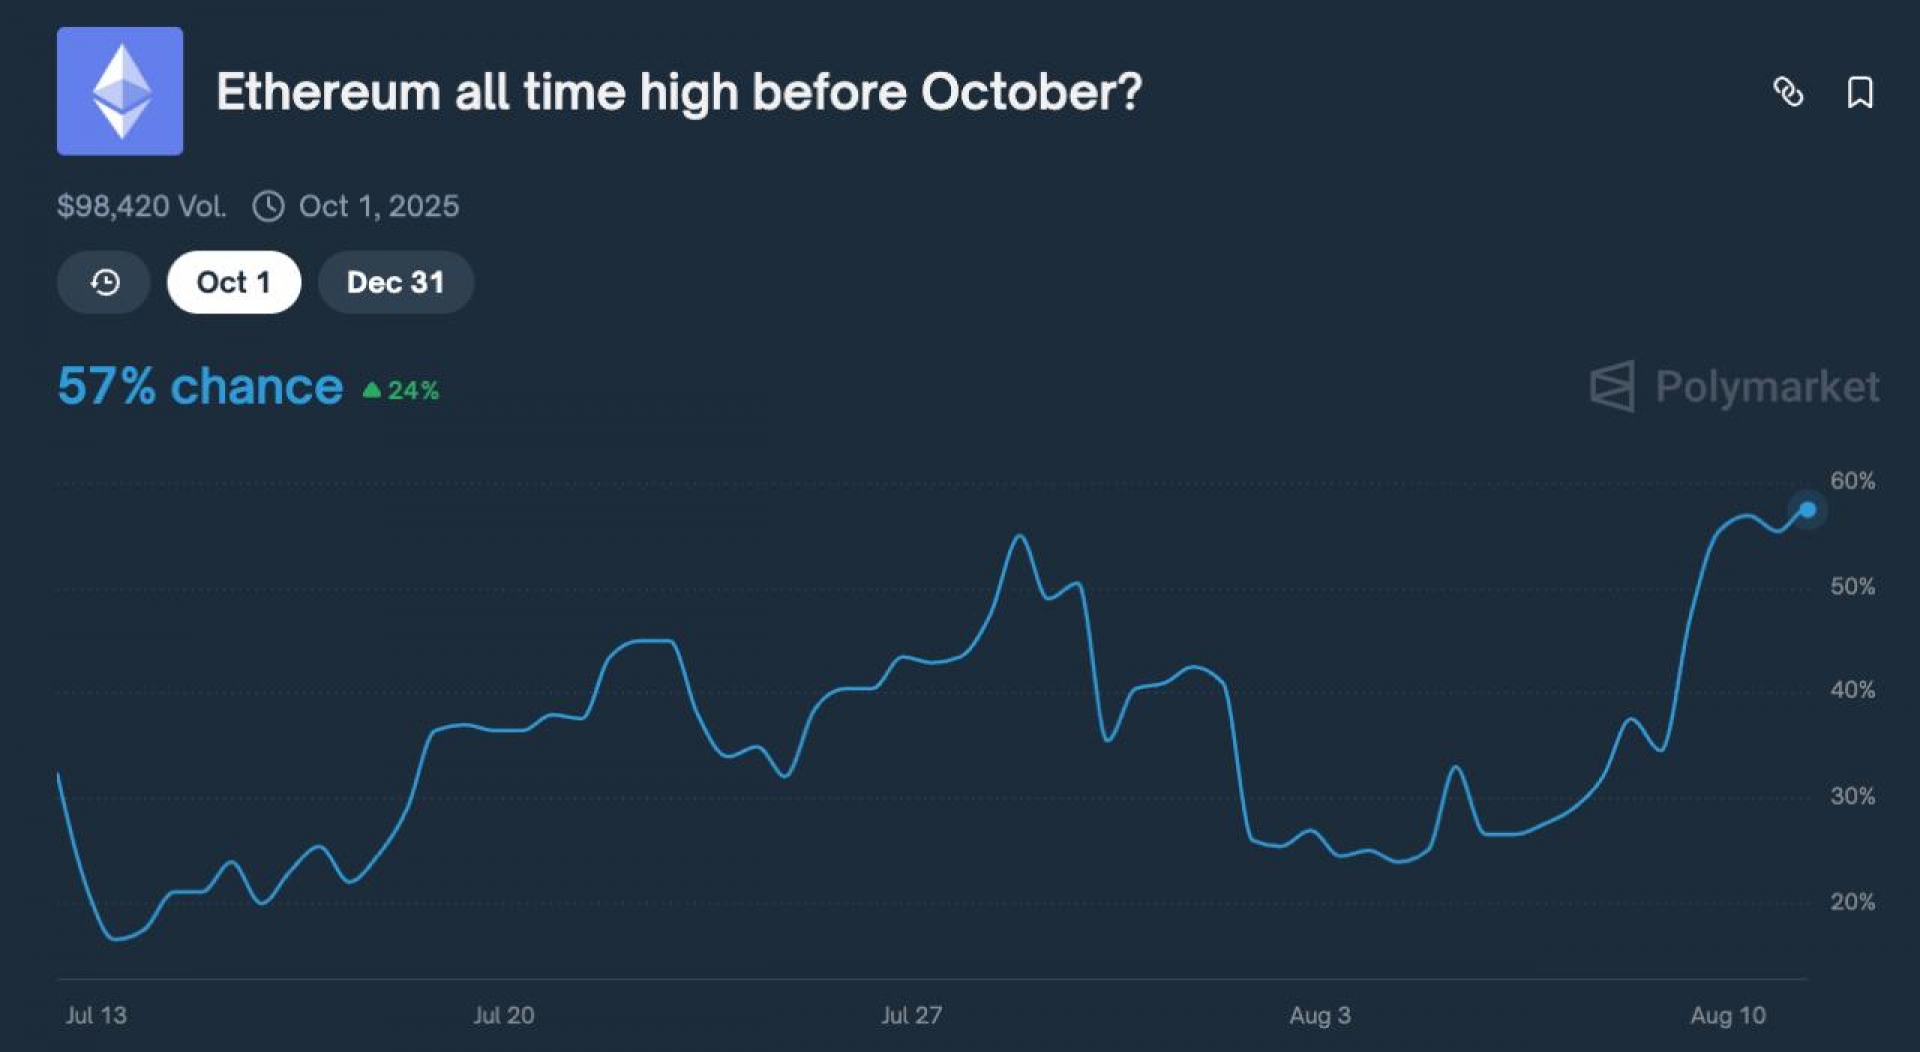This screenshot has height=1052, width=1920.
Task: Switch to the Dec 31 date tab
Action: (x=395, y=282)
